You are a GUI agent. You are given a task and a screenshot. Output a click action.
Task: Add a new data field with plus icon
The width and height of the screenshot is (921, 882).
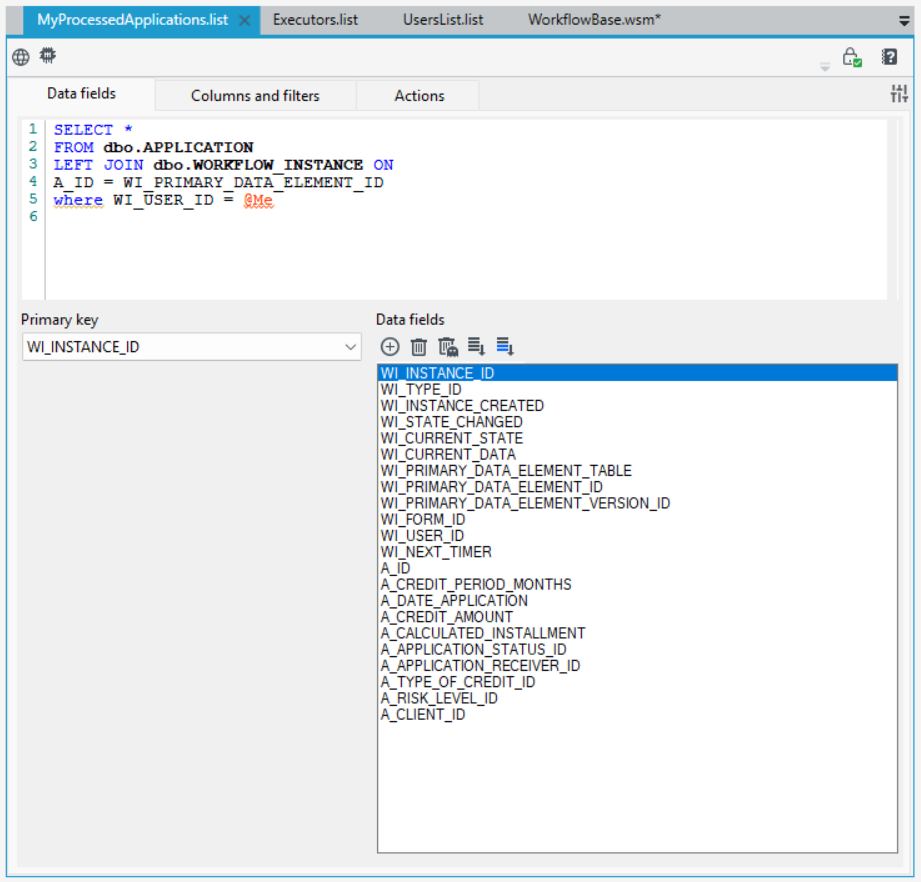[x=390, y=347]
